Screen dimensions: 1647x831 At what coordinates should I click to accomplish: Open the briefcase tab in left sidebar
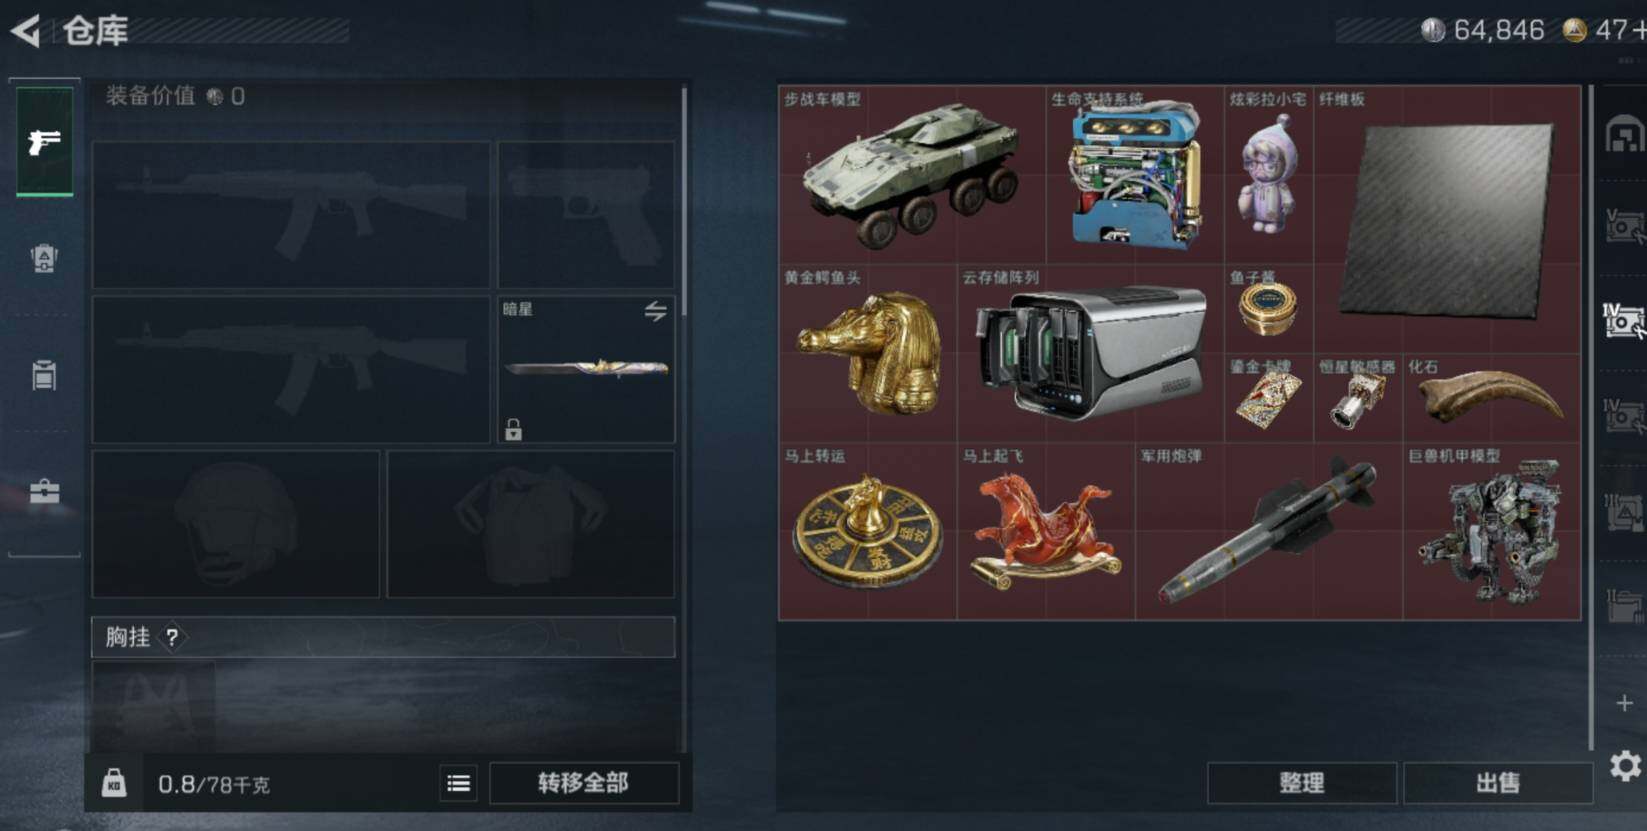[x=44, y=491]
